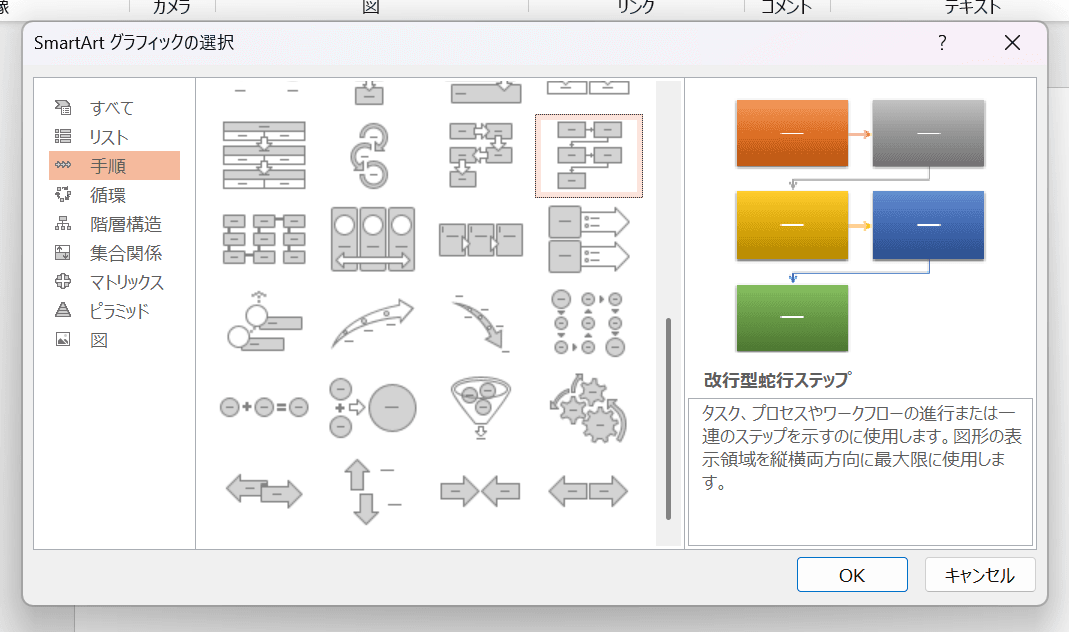Switch to the ピラミッド category
This screenshot has width=1069, height=632.
tap(119, 311)
